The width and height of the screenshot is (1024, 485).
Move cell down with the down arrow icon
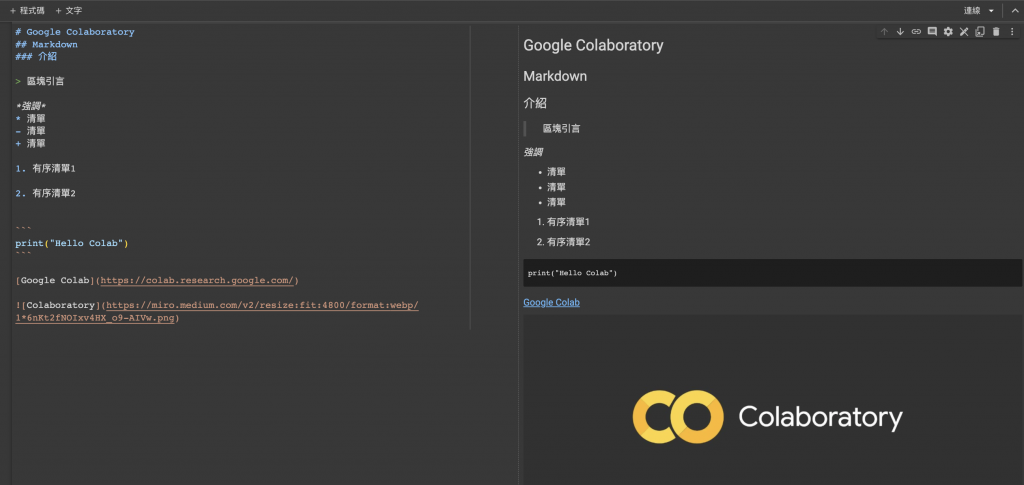900,31
